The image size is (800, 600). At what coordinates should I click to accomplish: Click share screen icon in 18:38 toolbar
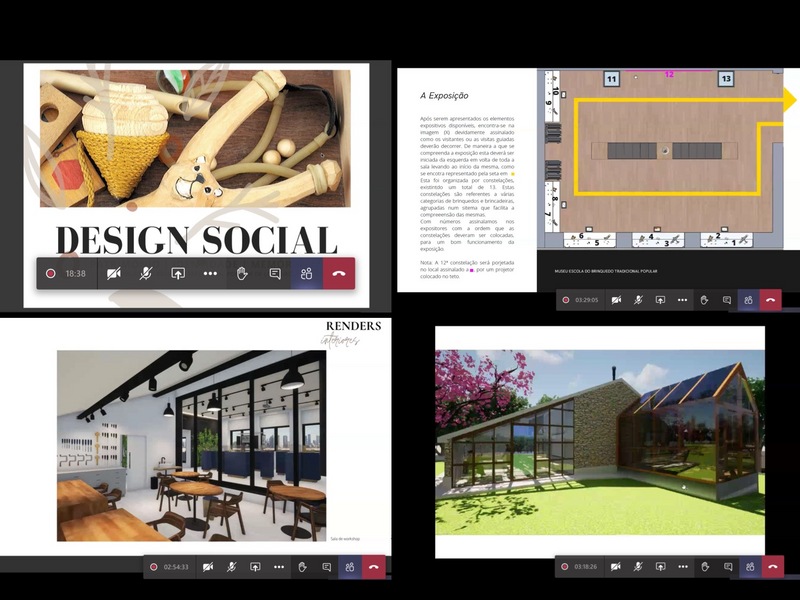pyautogui.click(x=178, y=273)
